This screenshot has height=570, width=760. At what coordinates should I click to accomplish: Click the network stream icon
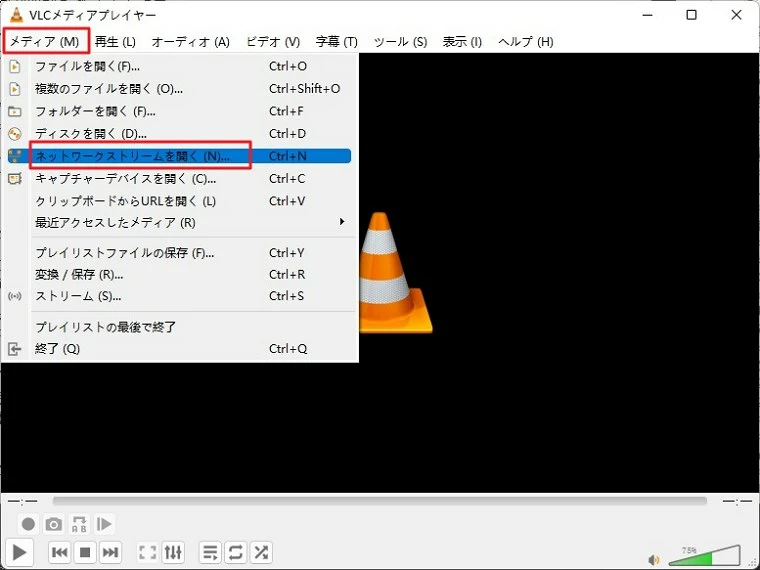pos(15,156)
